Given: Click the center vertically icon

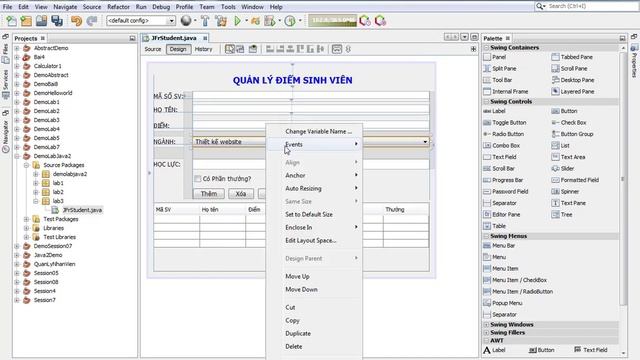Looking at the screenshot, I should click(x=320, y=49).
